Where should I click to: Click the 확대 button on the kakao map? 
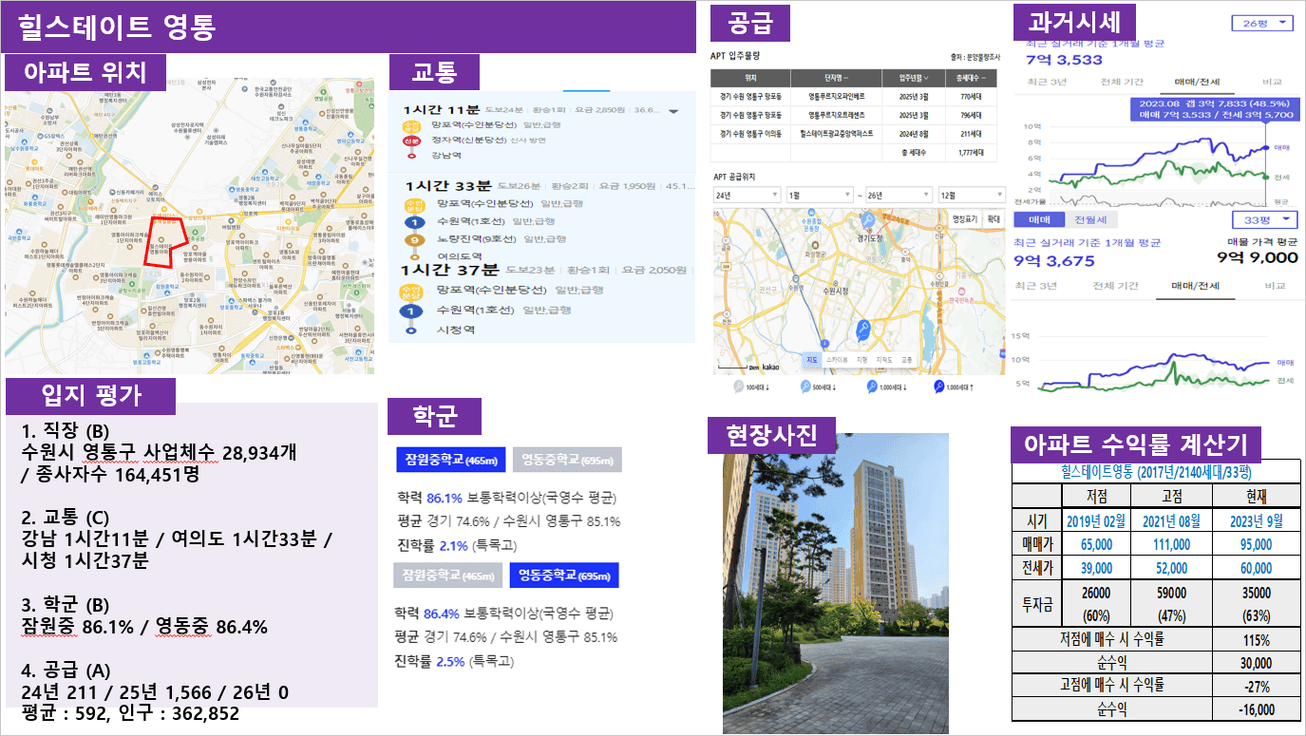click(x=993, y=217)
